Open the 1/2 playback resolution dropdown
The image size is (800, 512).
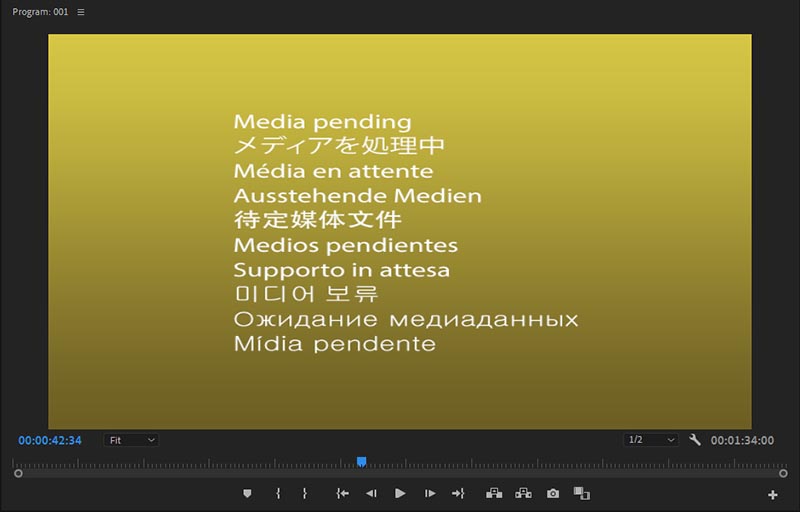(651, 440)
